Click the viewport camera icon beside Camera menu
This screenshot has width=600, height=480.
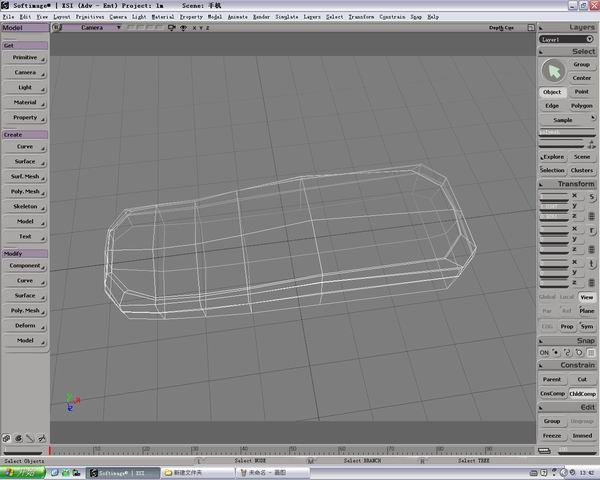[x=171, y=28]
